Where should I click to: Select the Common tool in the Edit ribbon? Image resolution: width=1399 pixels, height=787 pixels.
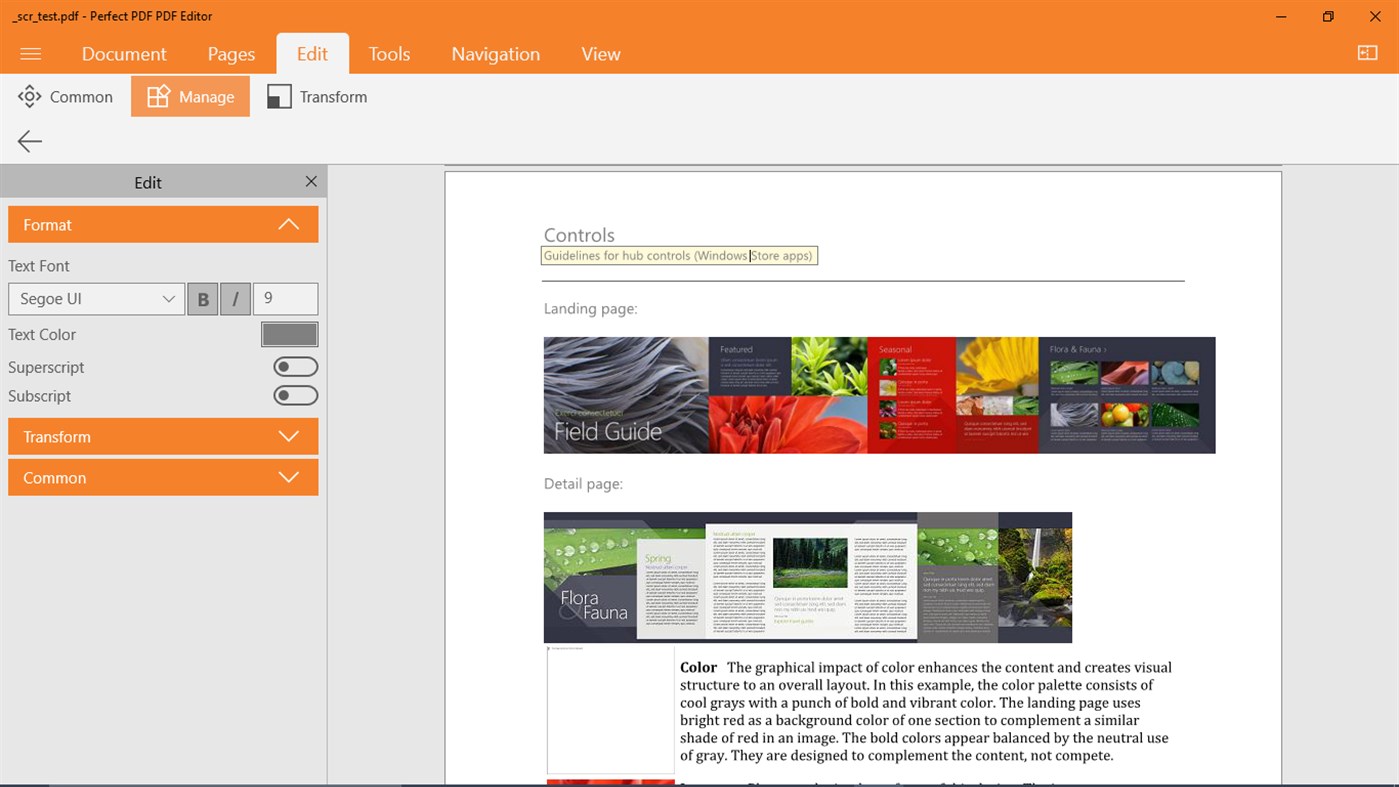coord(64,96)
